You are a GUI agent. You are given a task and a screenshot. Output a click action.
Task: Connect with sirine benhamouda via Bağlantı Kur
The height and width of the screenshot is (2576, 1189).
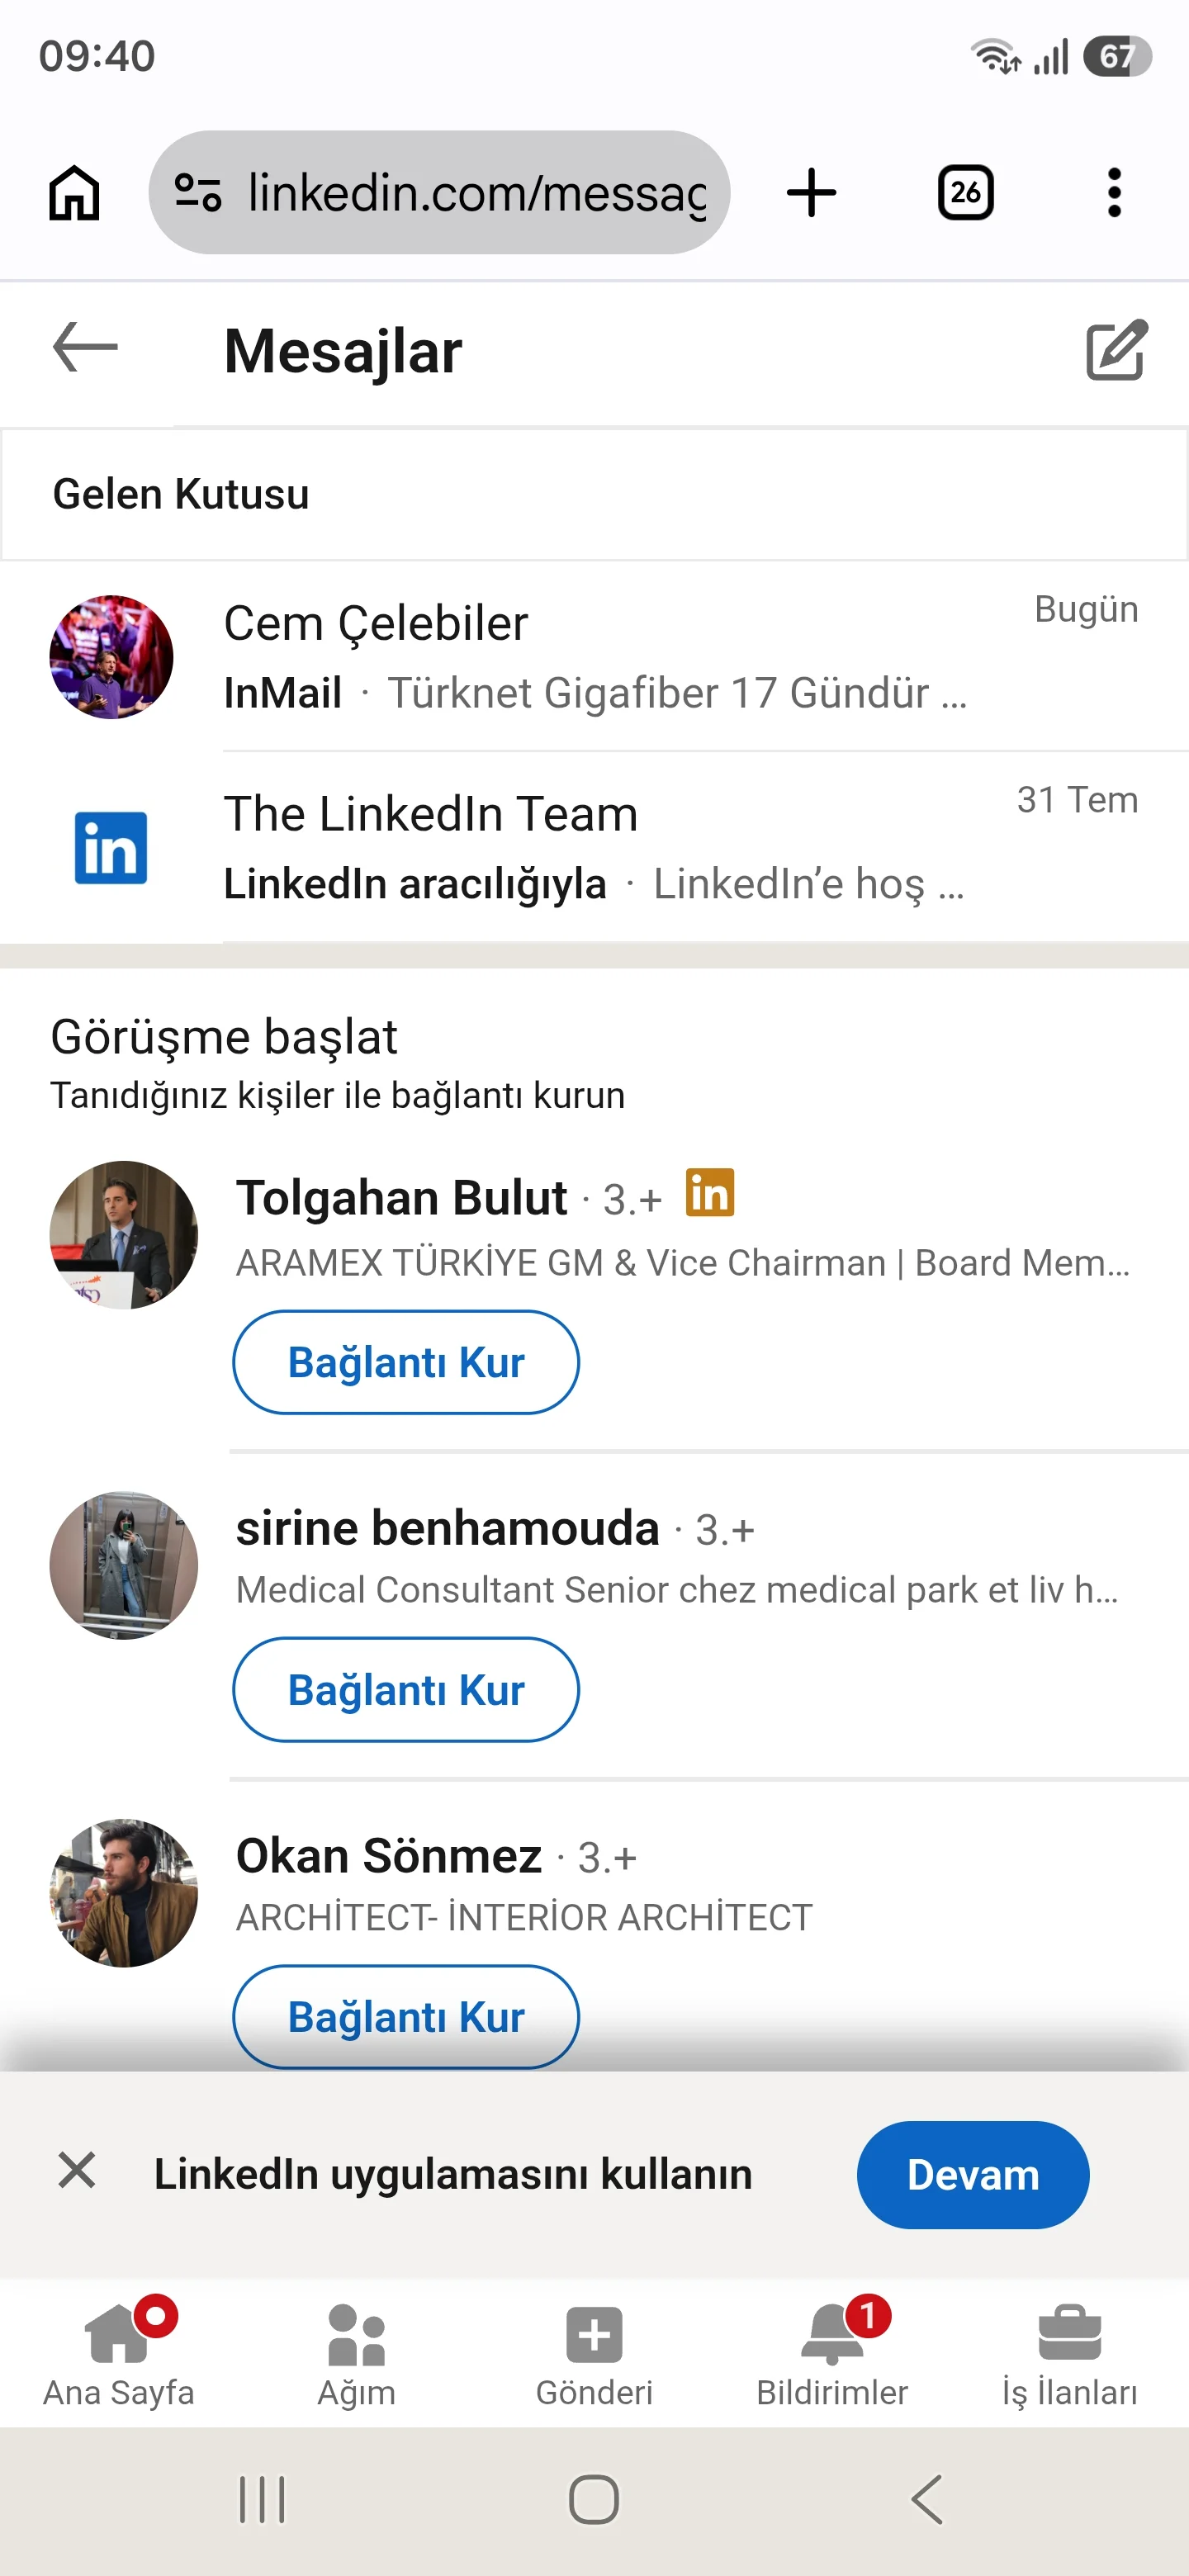[406, 1690]
